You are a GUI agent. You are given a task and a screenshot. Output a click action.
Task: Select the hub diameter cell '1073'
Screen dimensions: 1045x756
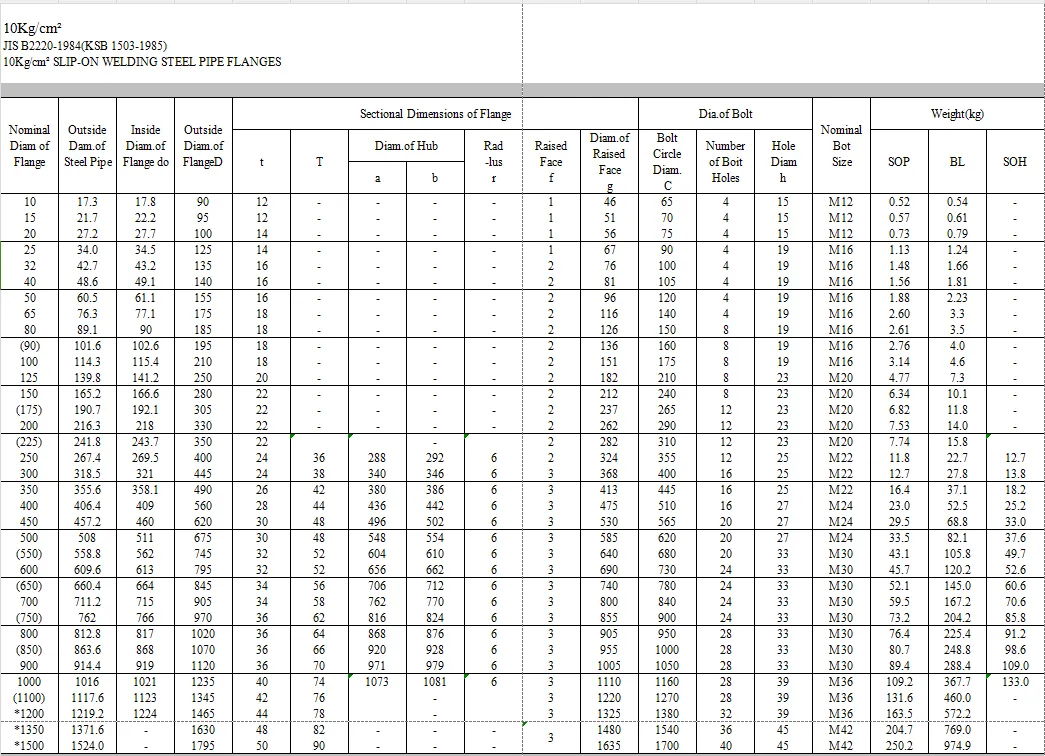click(377, 682)
